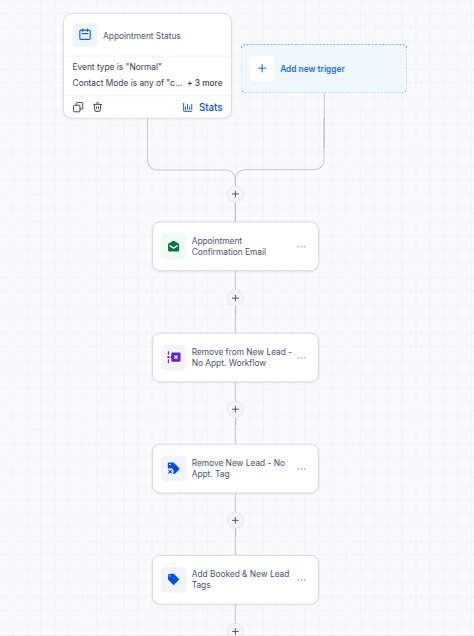The image size is (474, 636).
Task: Duplicate the Appointment Status trigger
Action: (x=78, y=107)
